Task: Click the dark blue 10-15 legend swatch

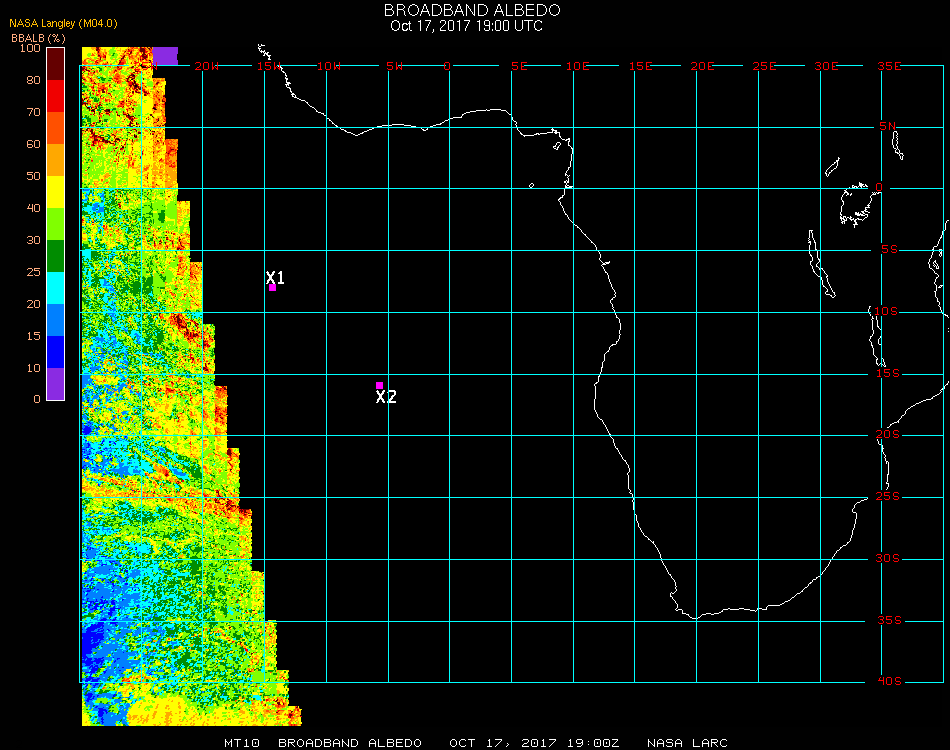Action: tap(56, 352)
